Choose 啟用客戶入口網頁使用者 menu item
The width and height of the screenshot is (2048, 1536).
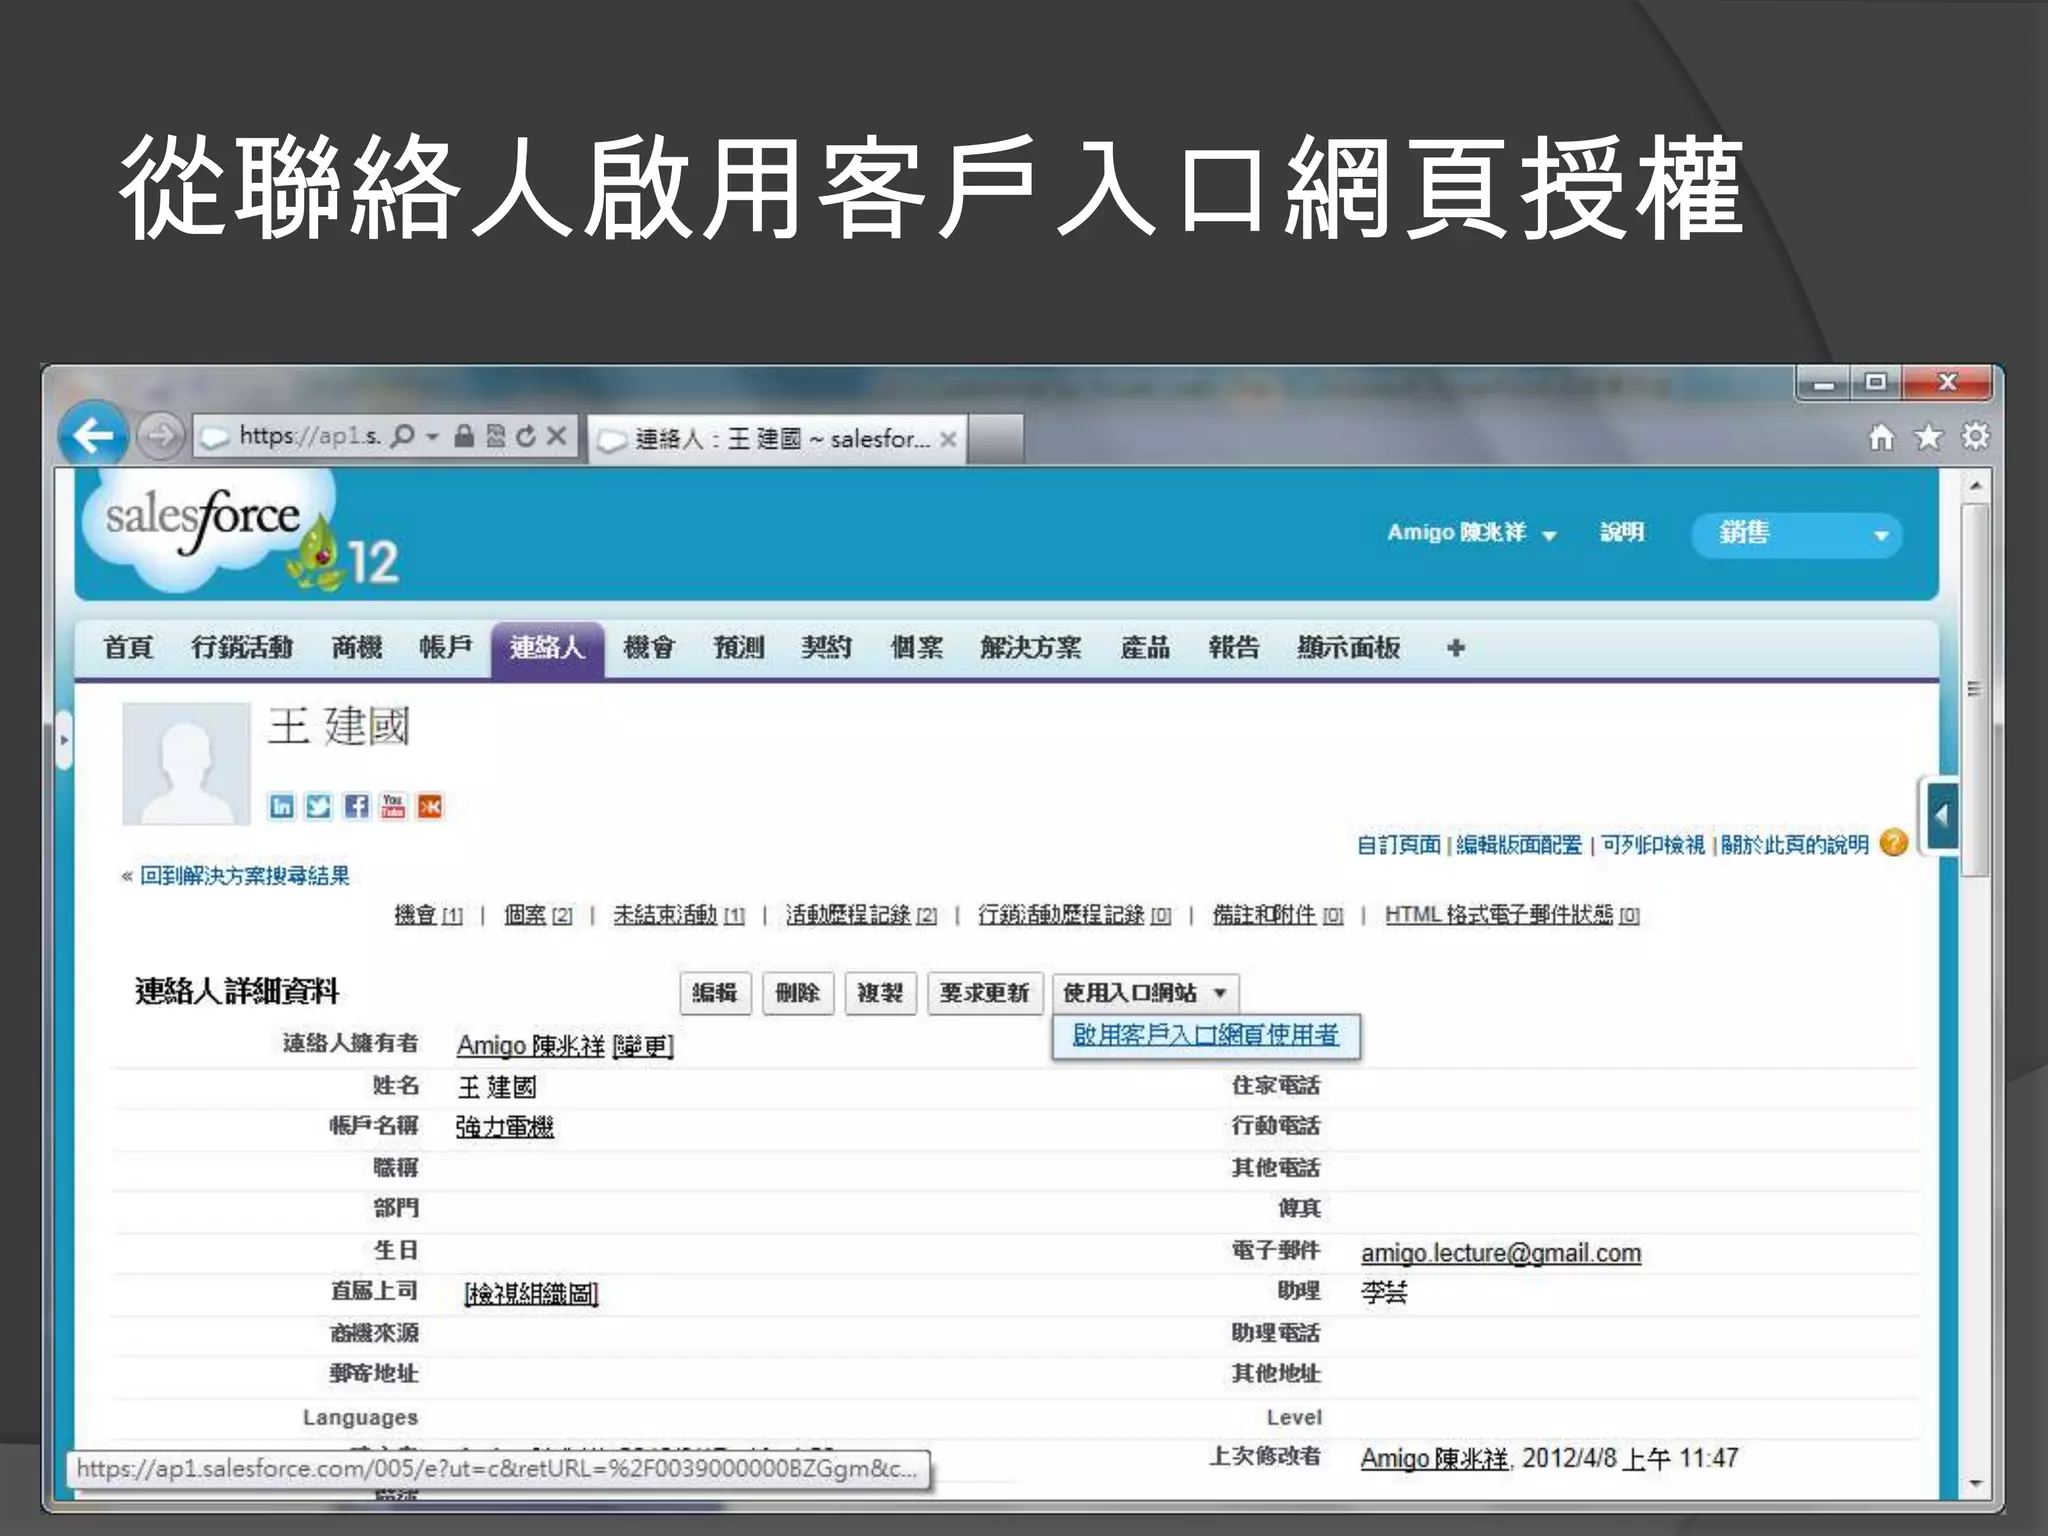tap(1205, 1036)
